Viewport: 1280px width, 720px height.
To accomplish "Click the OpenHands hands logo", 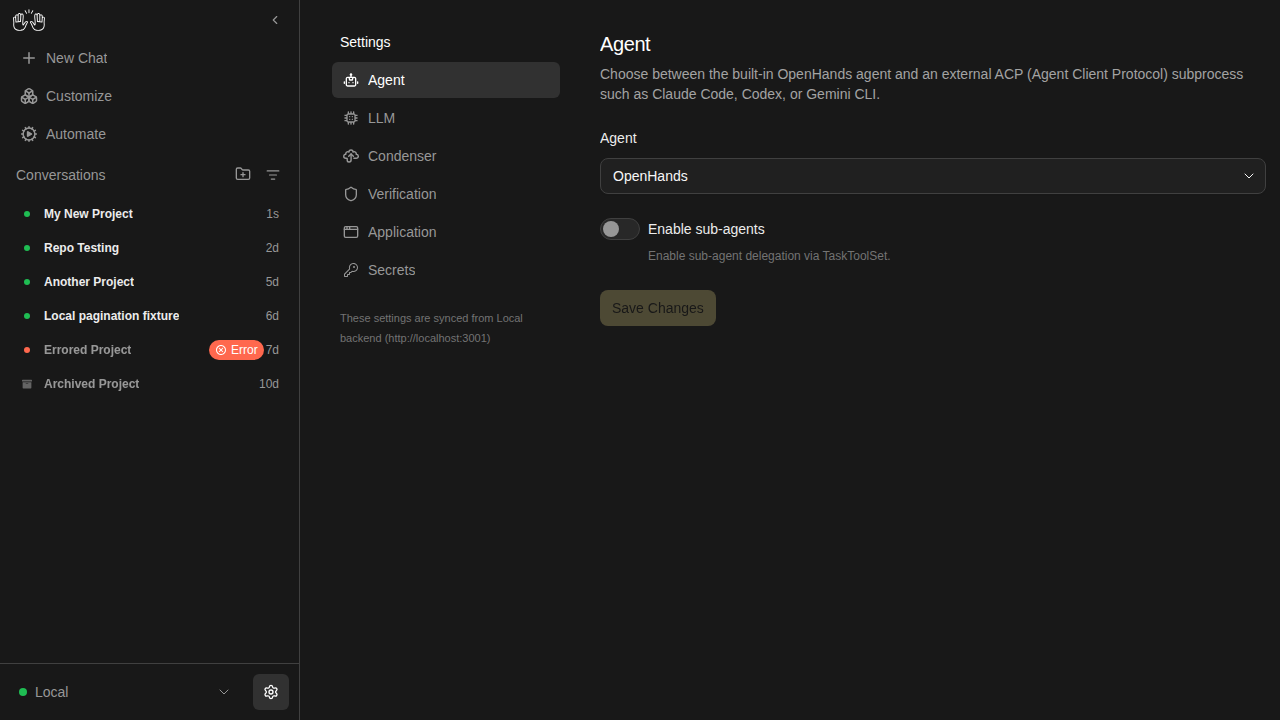I will click(29, 20).
